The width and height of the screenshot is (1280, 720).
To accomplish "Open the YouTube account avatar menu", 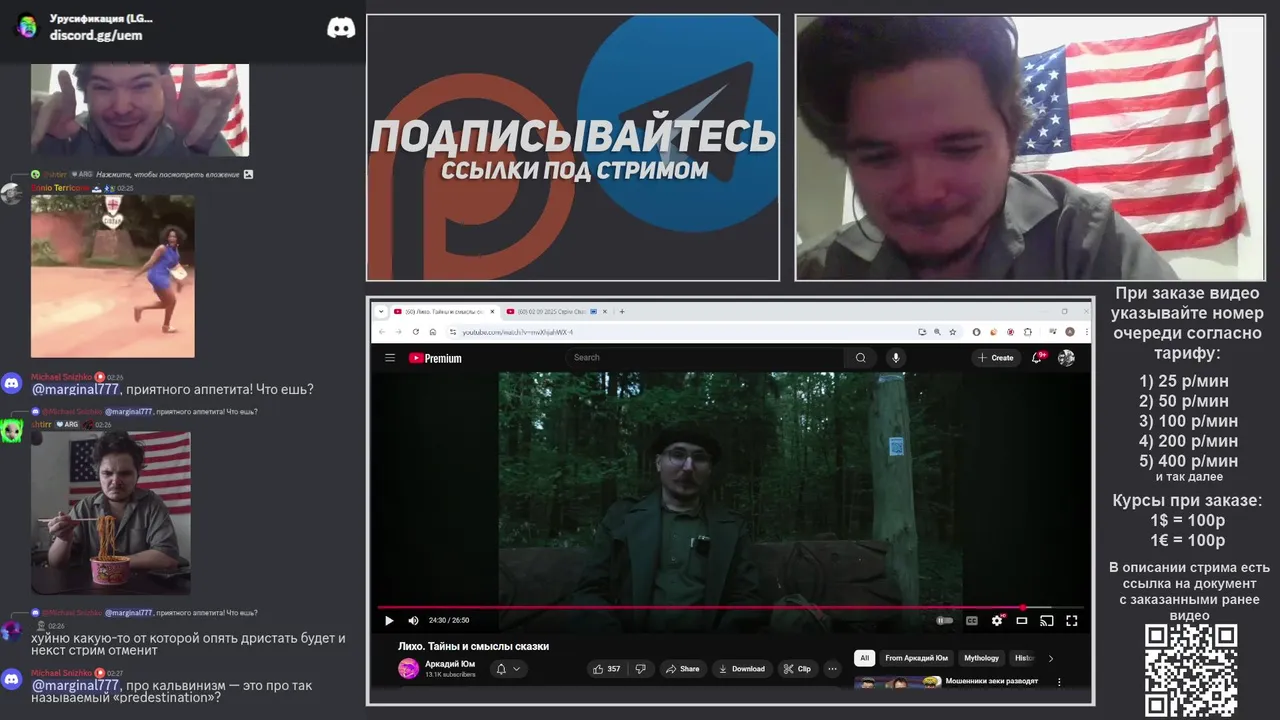I will pyautogui.click(x=1066, y=358).
